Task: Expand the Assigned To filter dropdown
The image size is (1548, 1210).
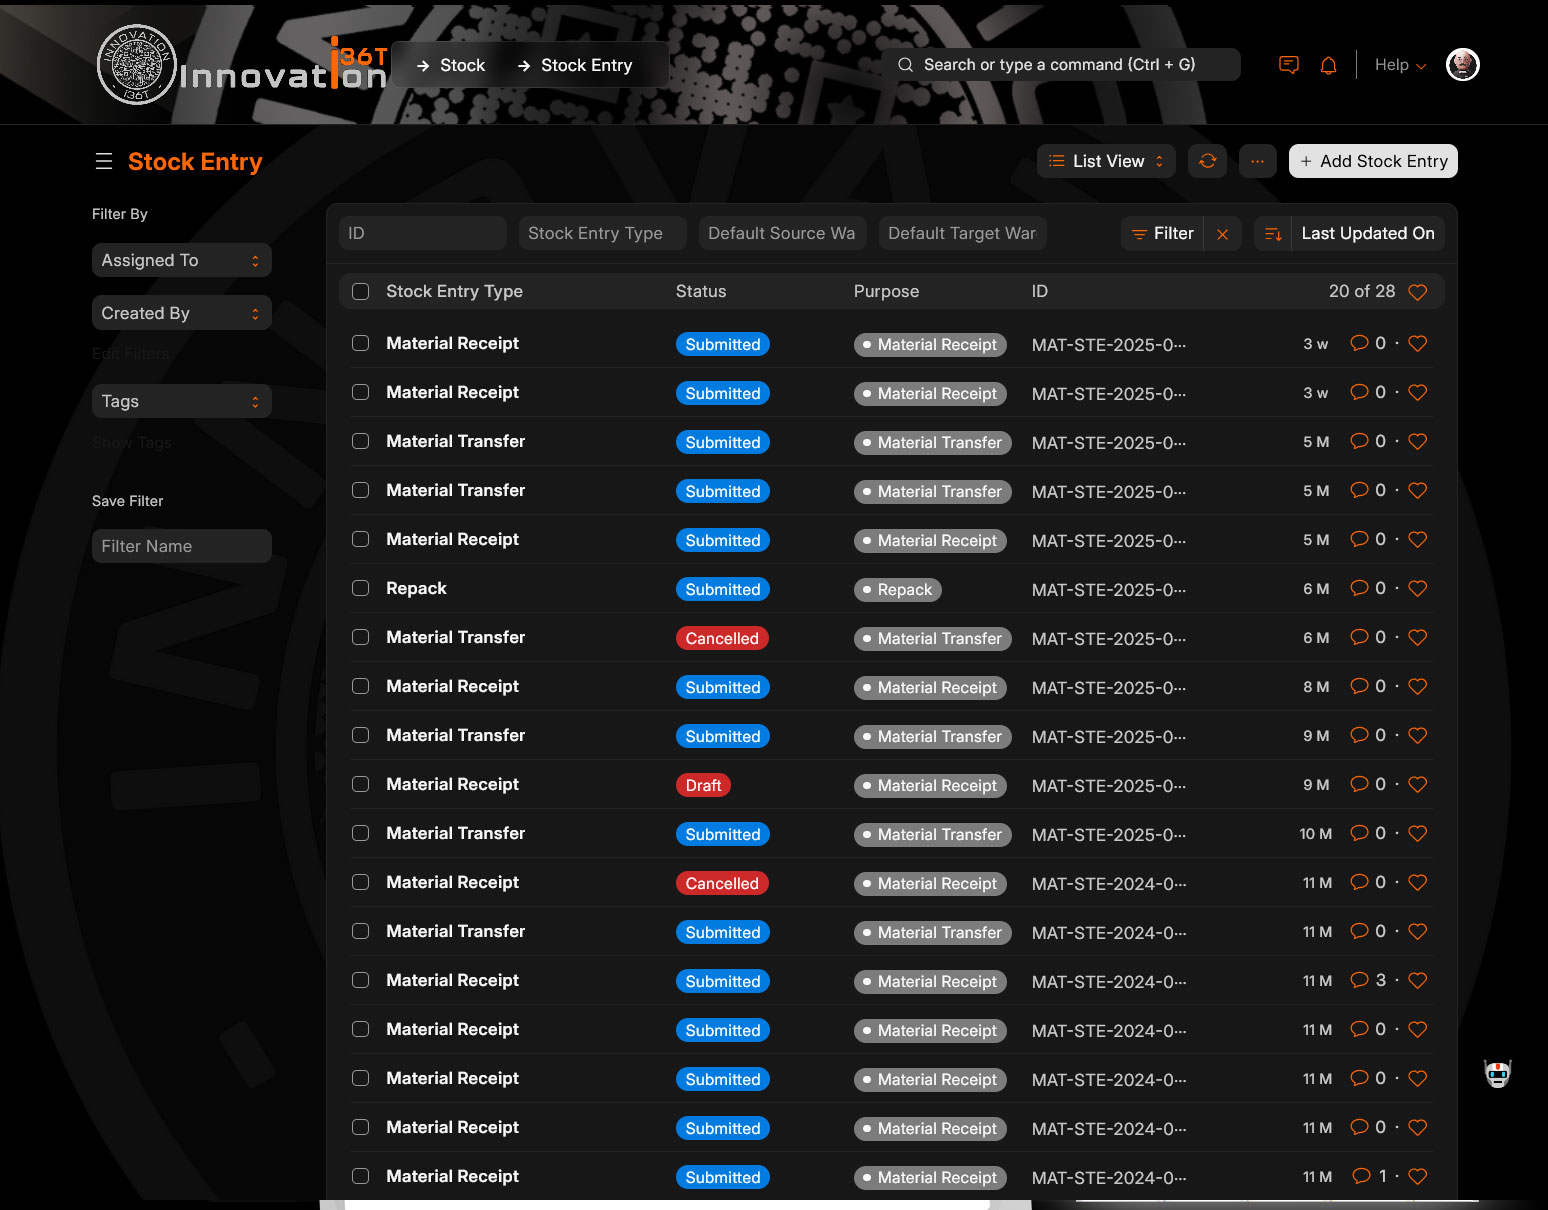Action: point(181,260)
